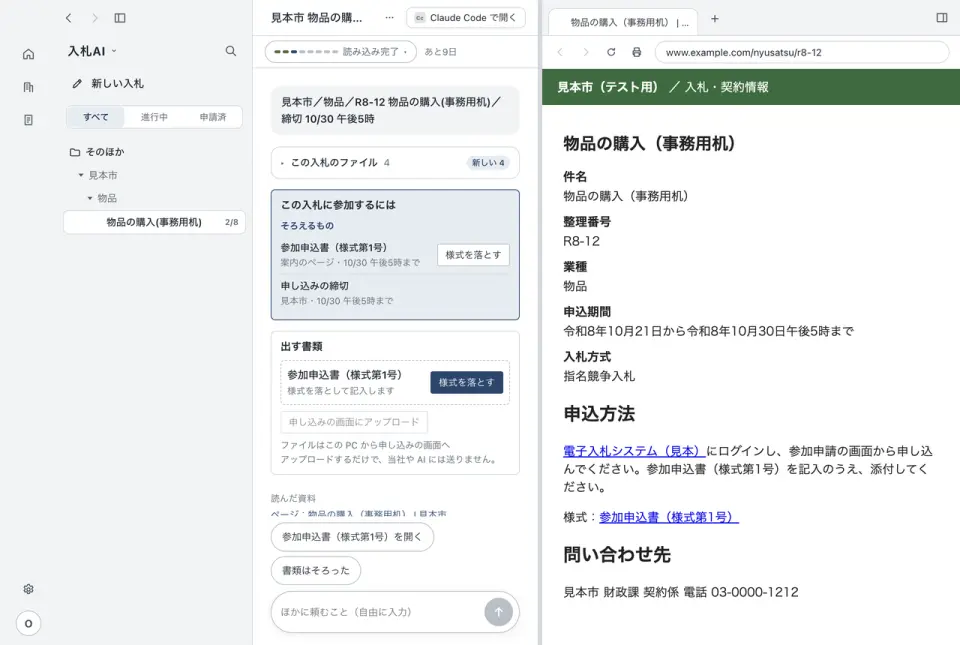The image size is (960, 645).
Task: Reload the browser page
Action: [611, 53]
